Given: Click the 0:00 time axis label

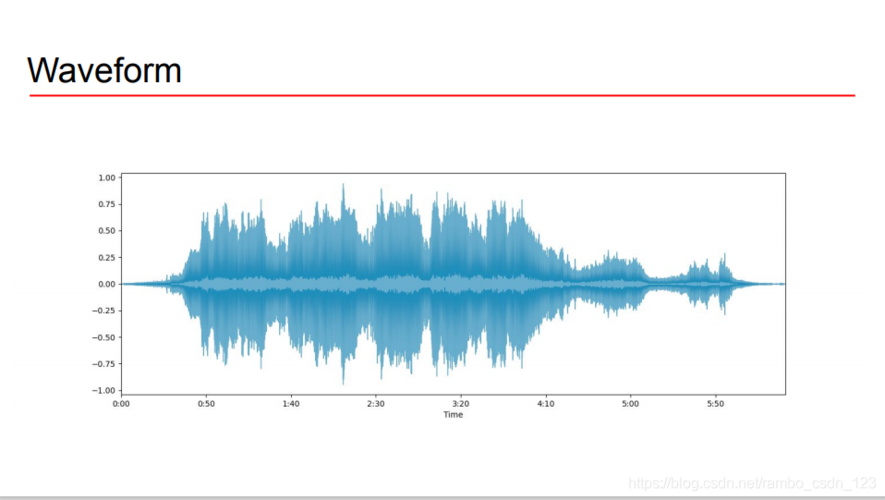Looking at the screenshot, I should coord(121,404).
